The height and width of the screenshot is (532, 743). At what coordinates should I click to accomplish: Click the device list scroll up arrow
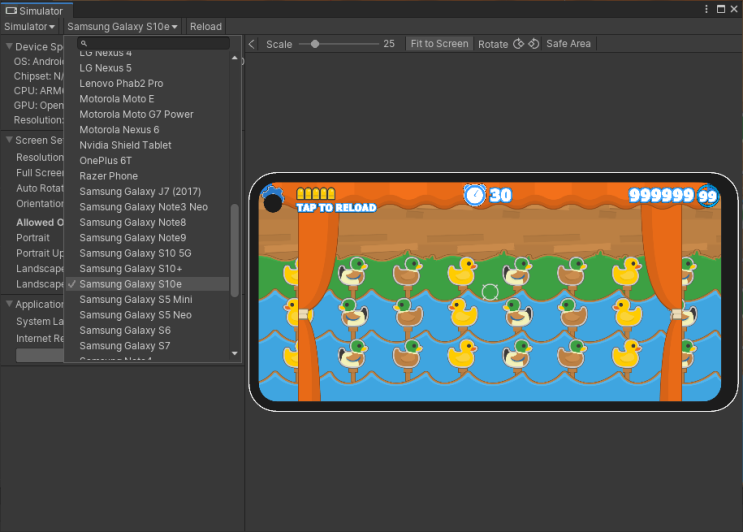(x=235, y=58)
